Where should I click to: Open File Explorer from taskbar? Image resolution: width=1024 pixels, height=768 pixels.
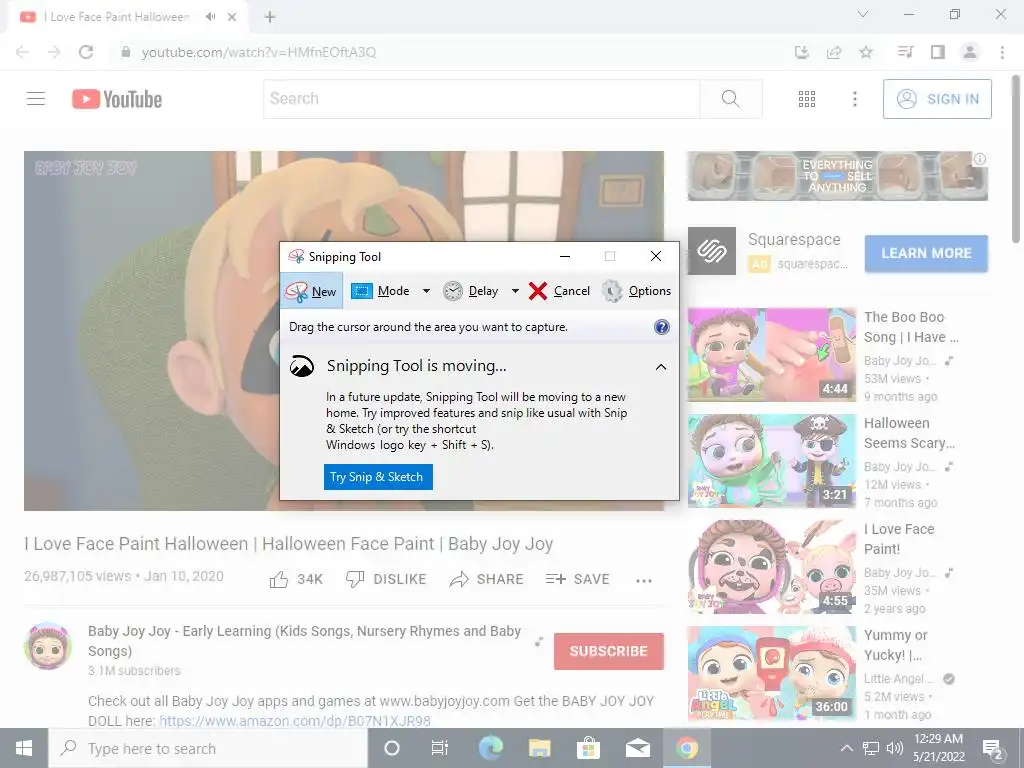[539, 748]
